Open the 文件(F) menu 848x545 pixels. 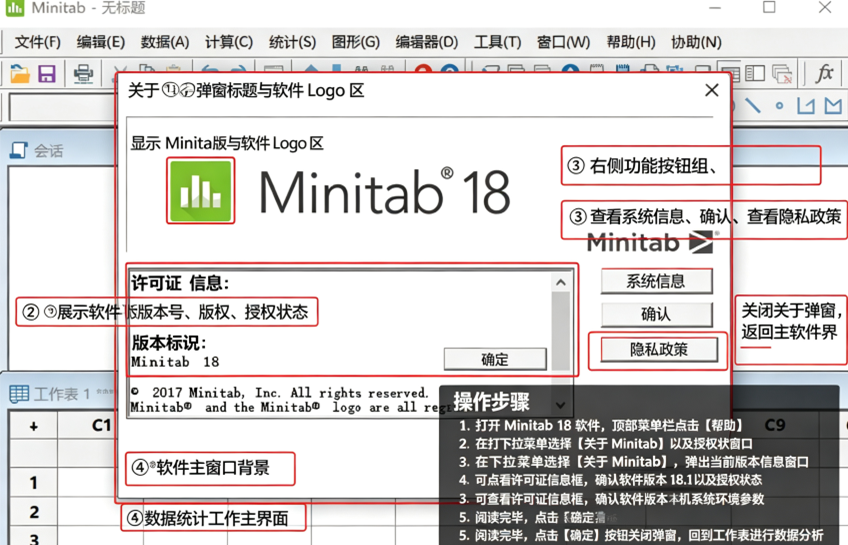click(37, 42)
